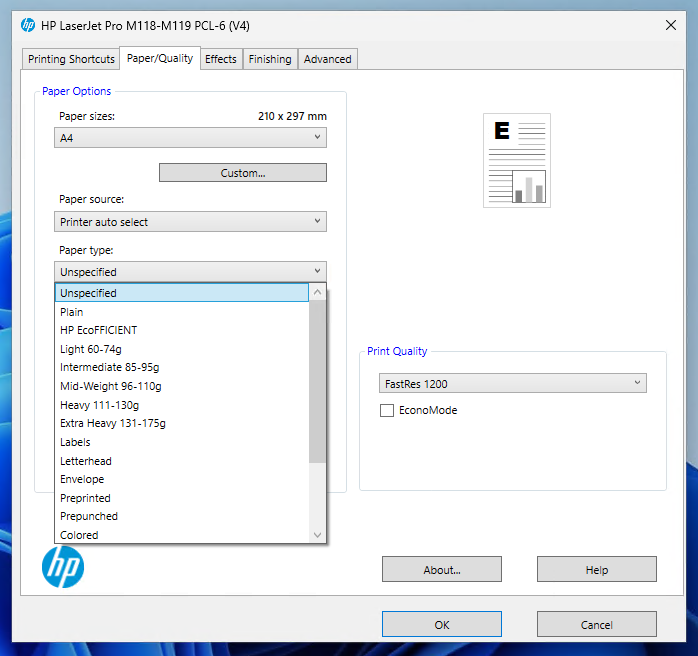Switch to the Advanced tab
The image size is (698, 656).
[328, 59]
